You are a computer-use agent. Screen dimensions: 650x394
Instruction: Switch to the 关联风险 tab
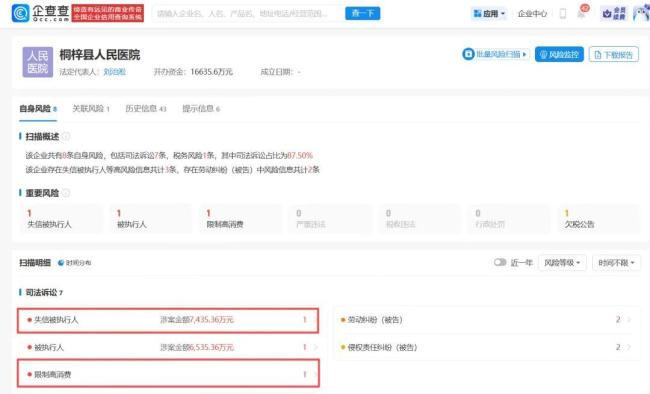[x=91, y=109]
